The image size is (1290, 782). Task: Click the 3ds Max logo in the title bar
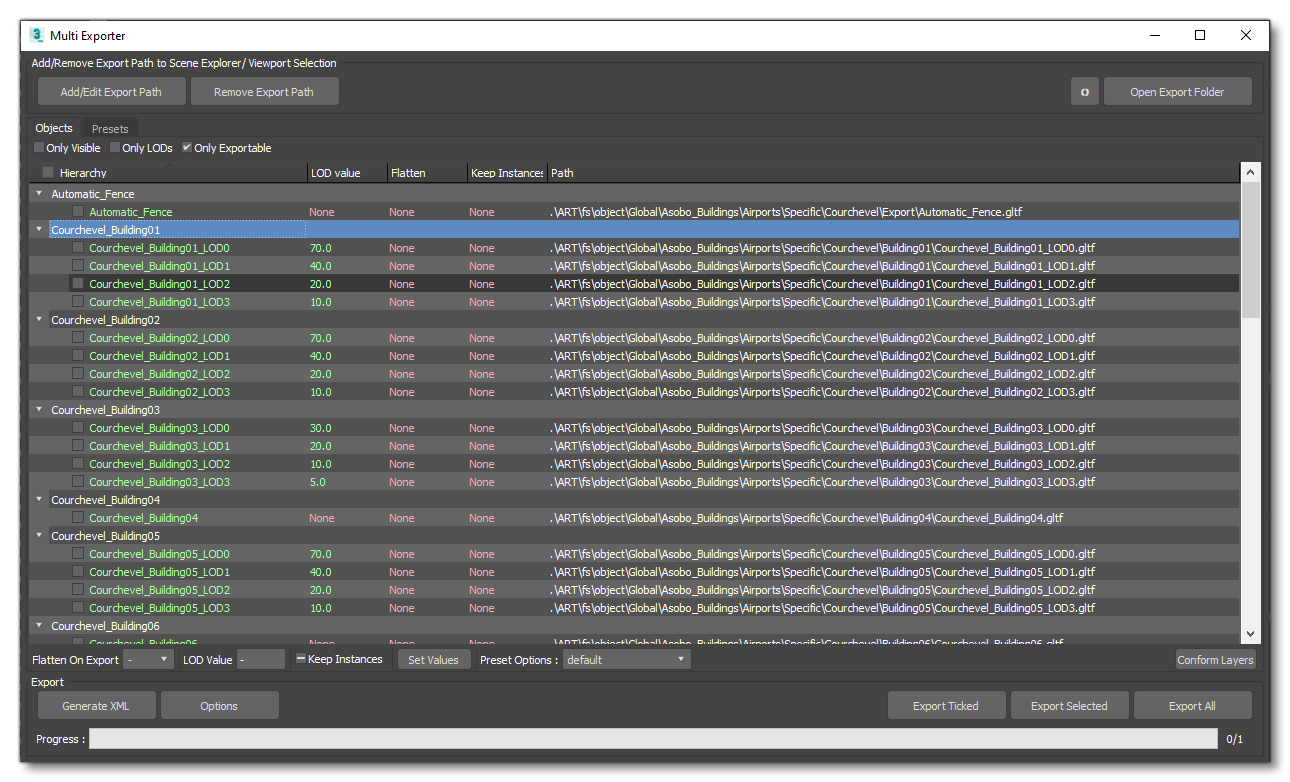pos(35,35)
